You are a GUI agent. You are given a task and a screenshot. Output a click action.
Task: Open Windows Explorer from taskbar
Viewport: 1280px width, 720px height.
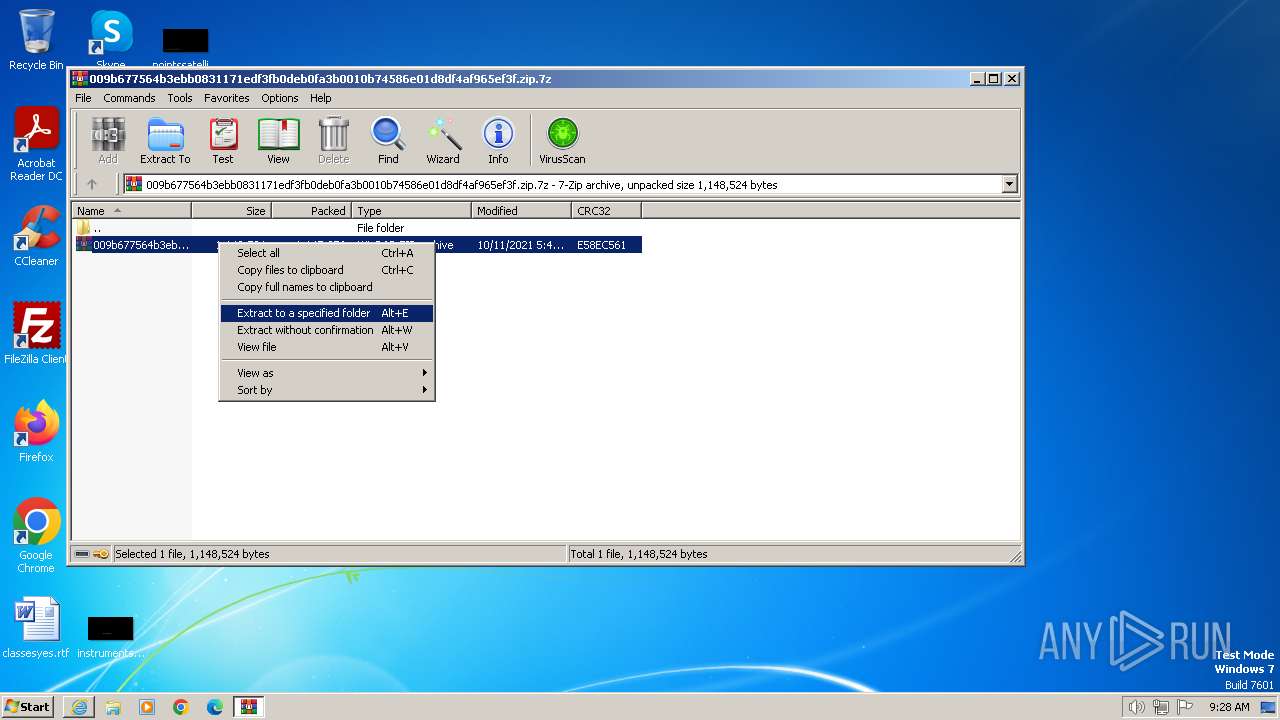point(113,707)
